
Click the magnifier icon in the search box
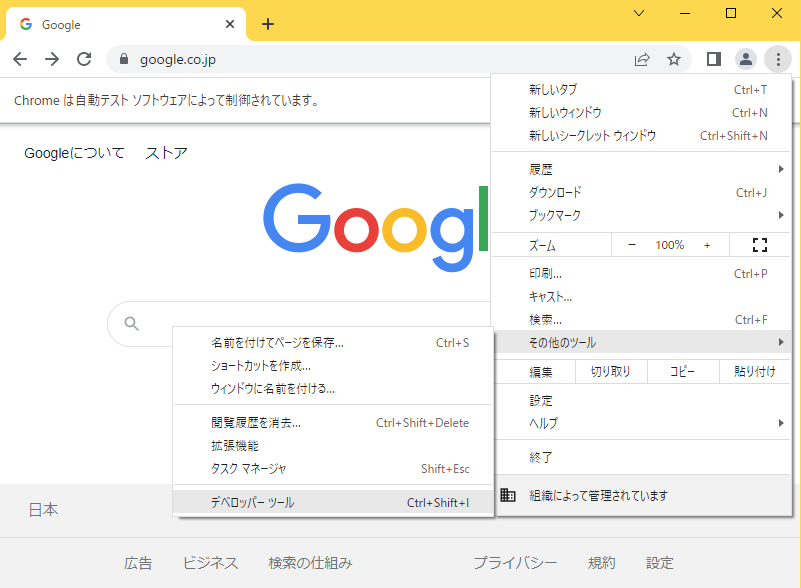pyautogui.click(x=131, y=323)
